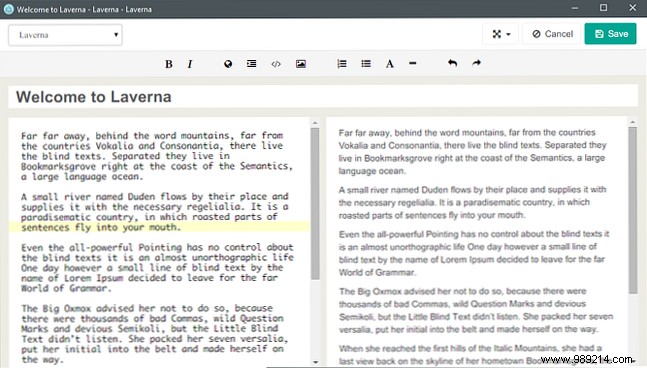Open the Laverna notebook selector

65,35
